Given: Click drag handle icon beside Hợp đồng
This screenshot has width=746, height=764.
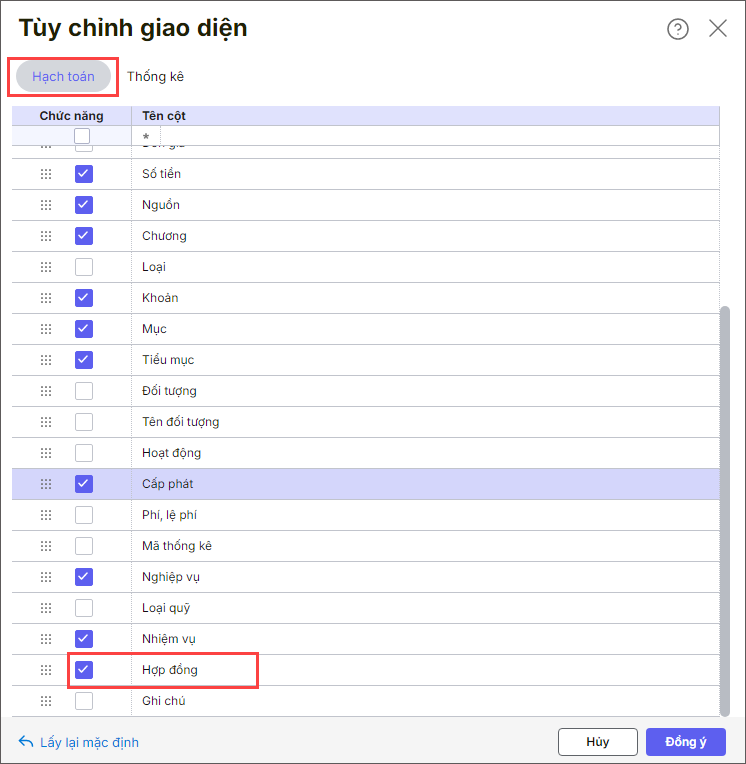Looking at the screenshot, I should pyautogui.click(x=45, y=670).
